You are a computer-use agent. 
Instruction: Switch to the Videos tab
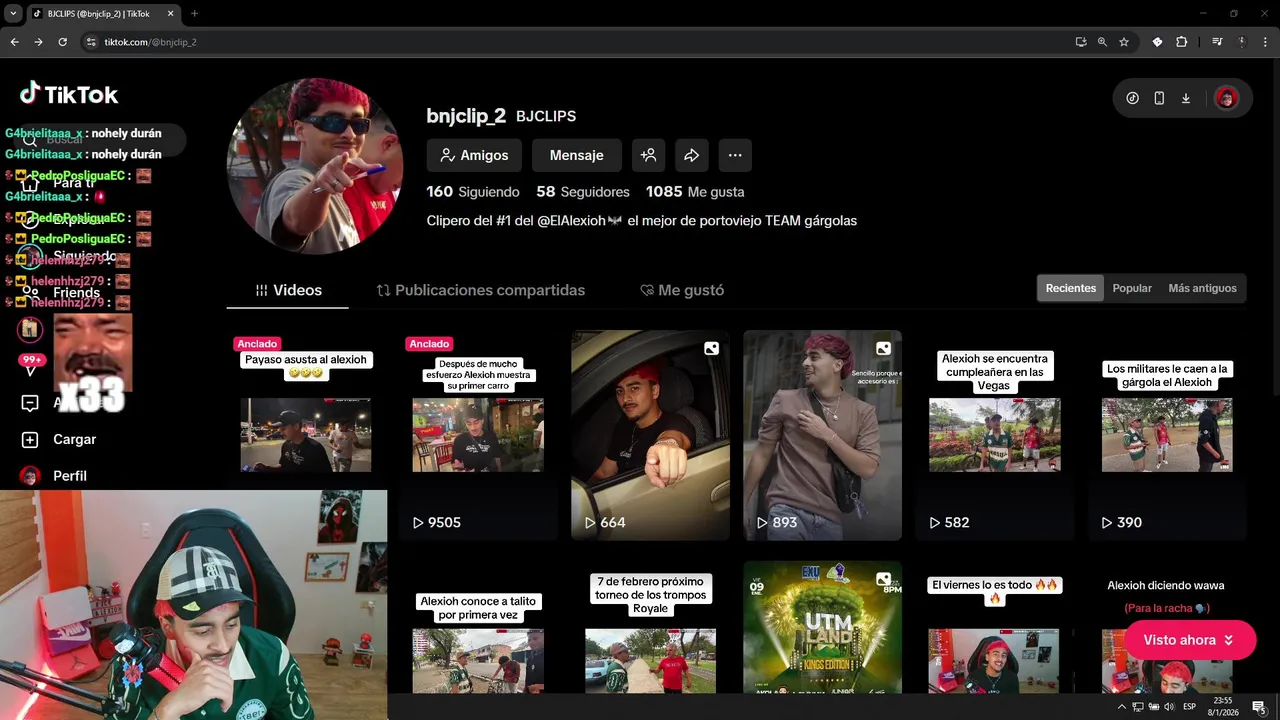pyautogui.click(x=288, y=290)
